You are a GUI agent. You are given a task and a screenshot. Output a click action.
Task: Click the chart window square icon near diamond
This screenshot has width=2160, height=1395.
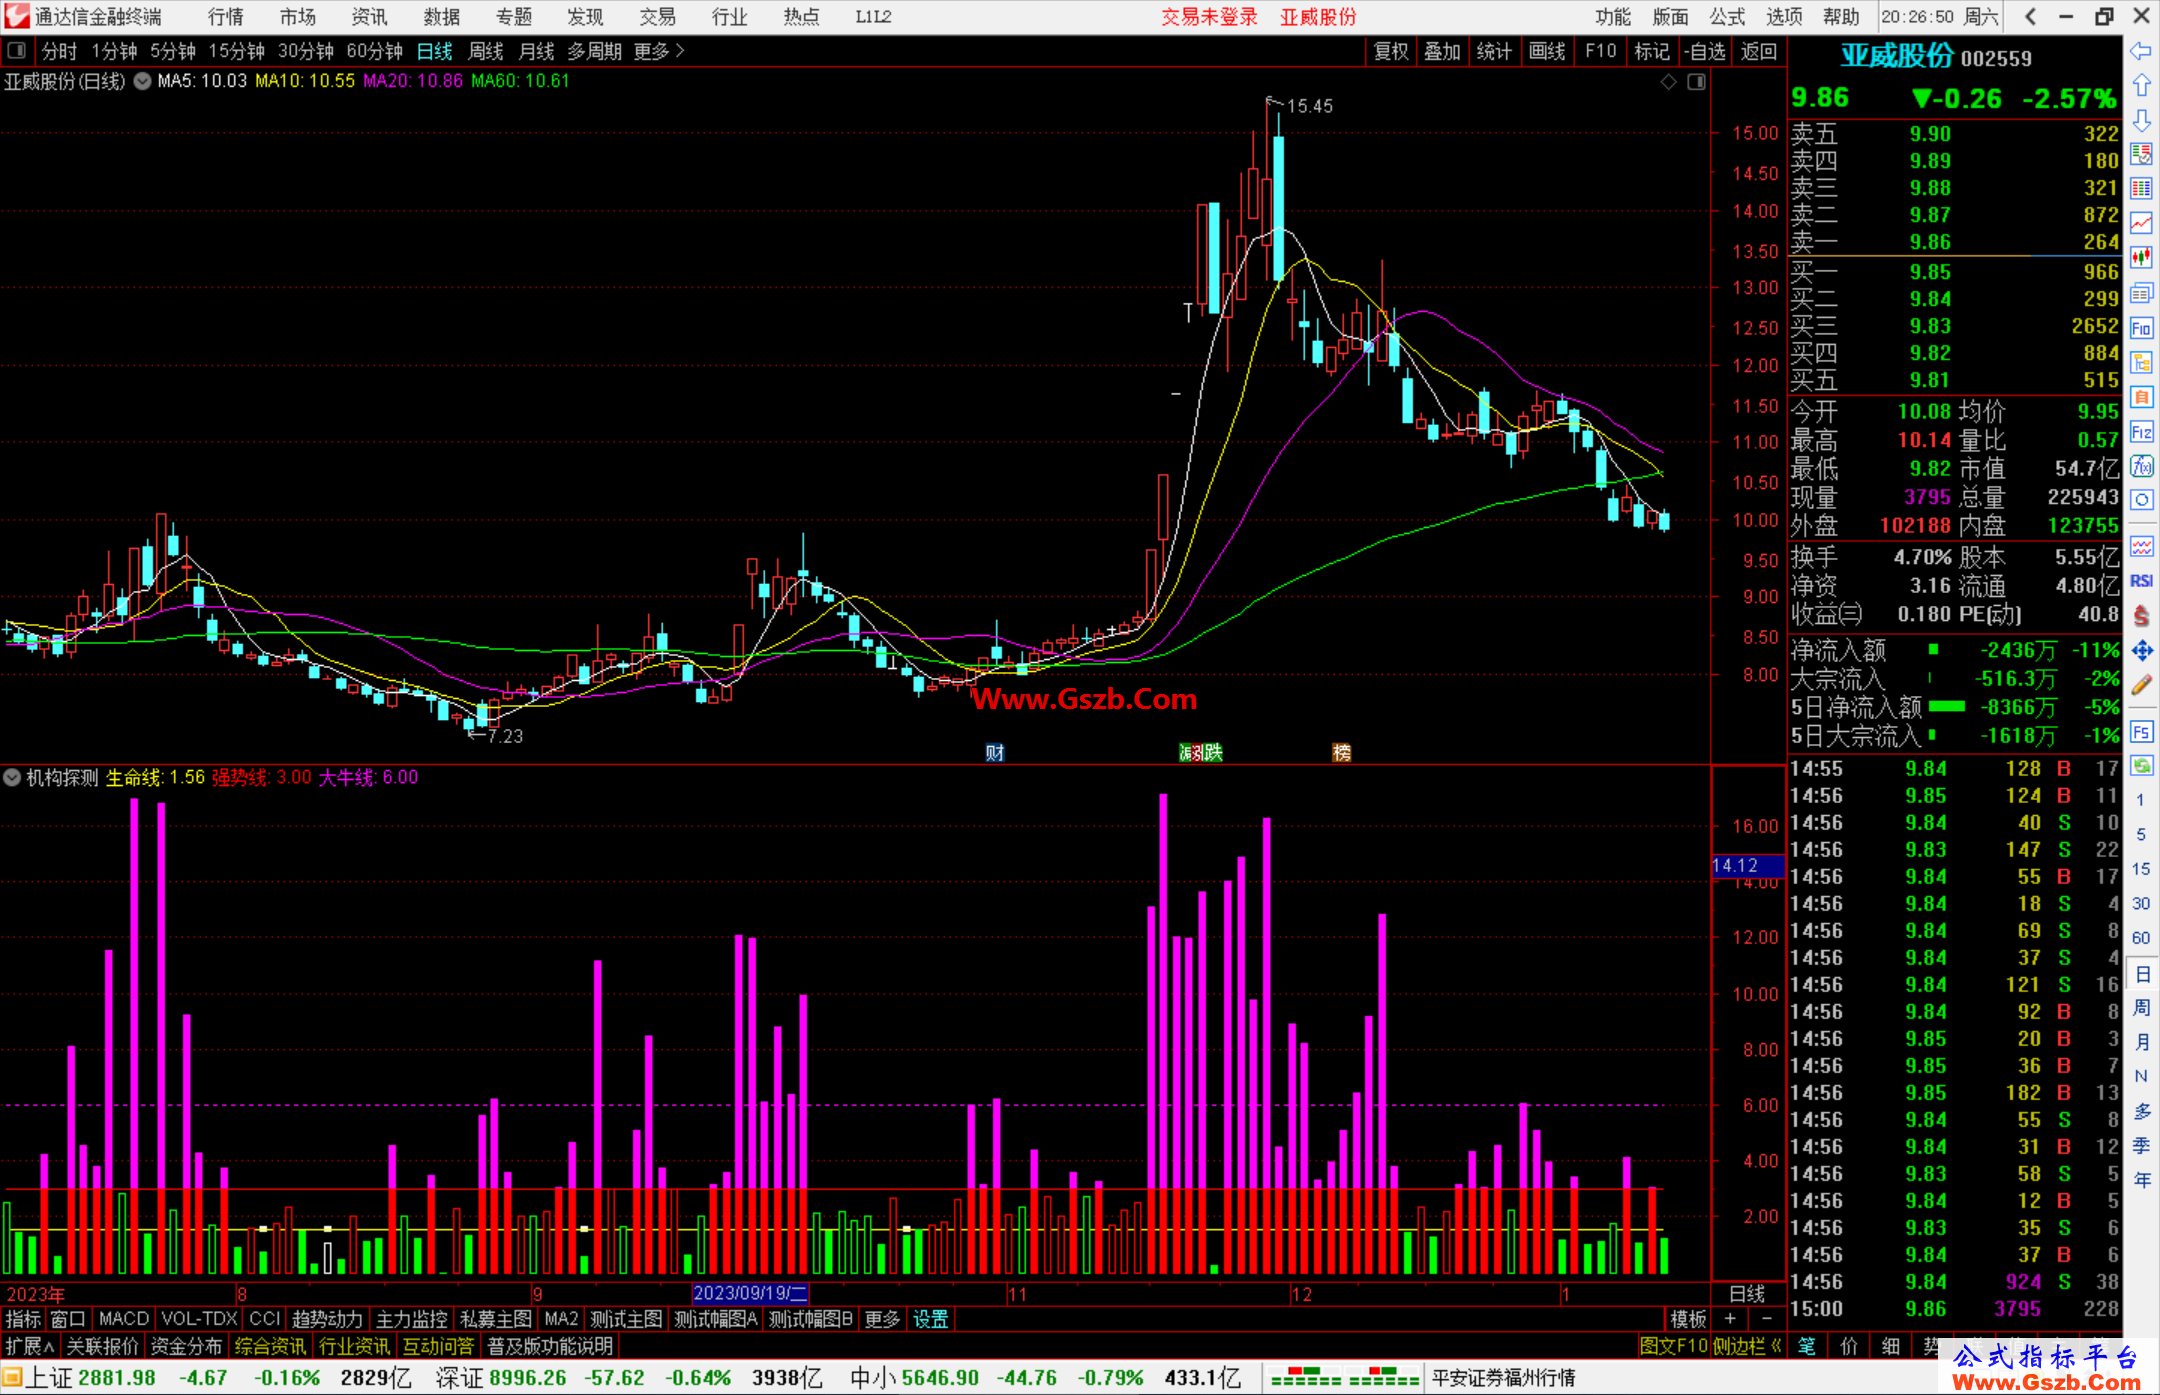pos(1696,82)
